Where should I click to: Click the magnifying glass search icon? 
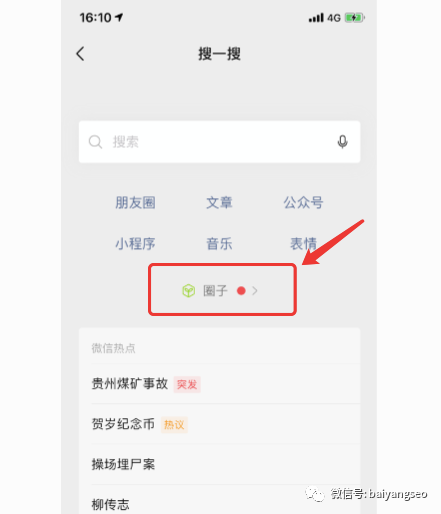point(95,142)
